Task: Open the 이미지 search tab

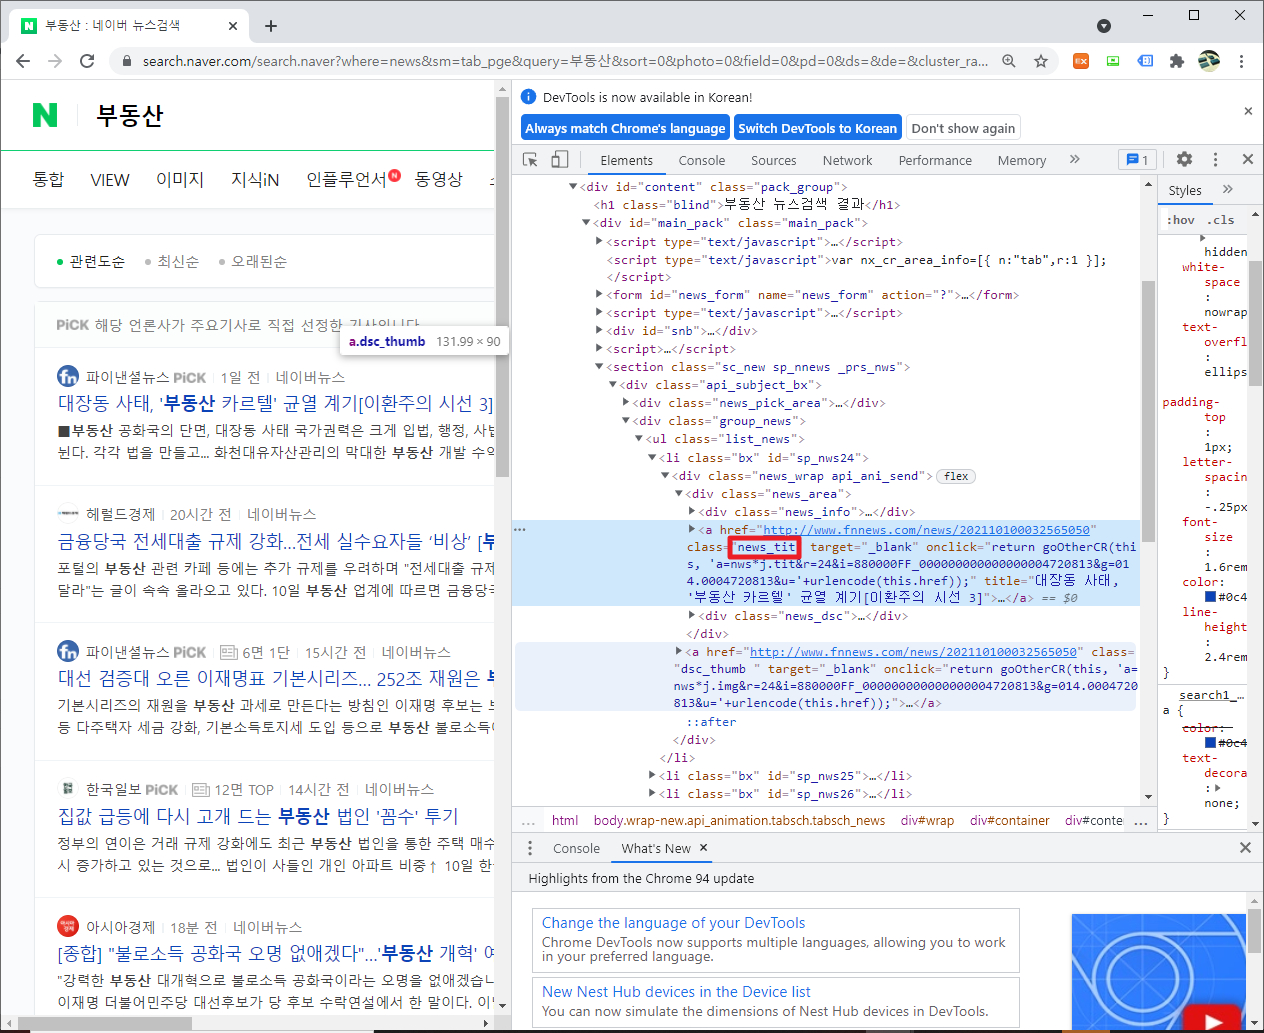Action: pyautogui.click(x=180, y=179)
